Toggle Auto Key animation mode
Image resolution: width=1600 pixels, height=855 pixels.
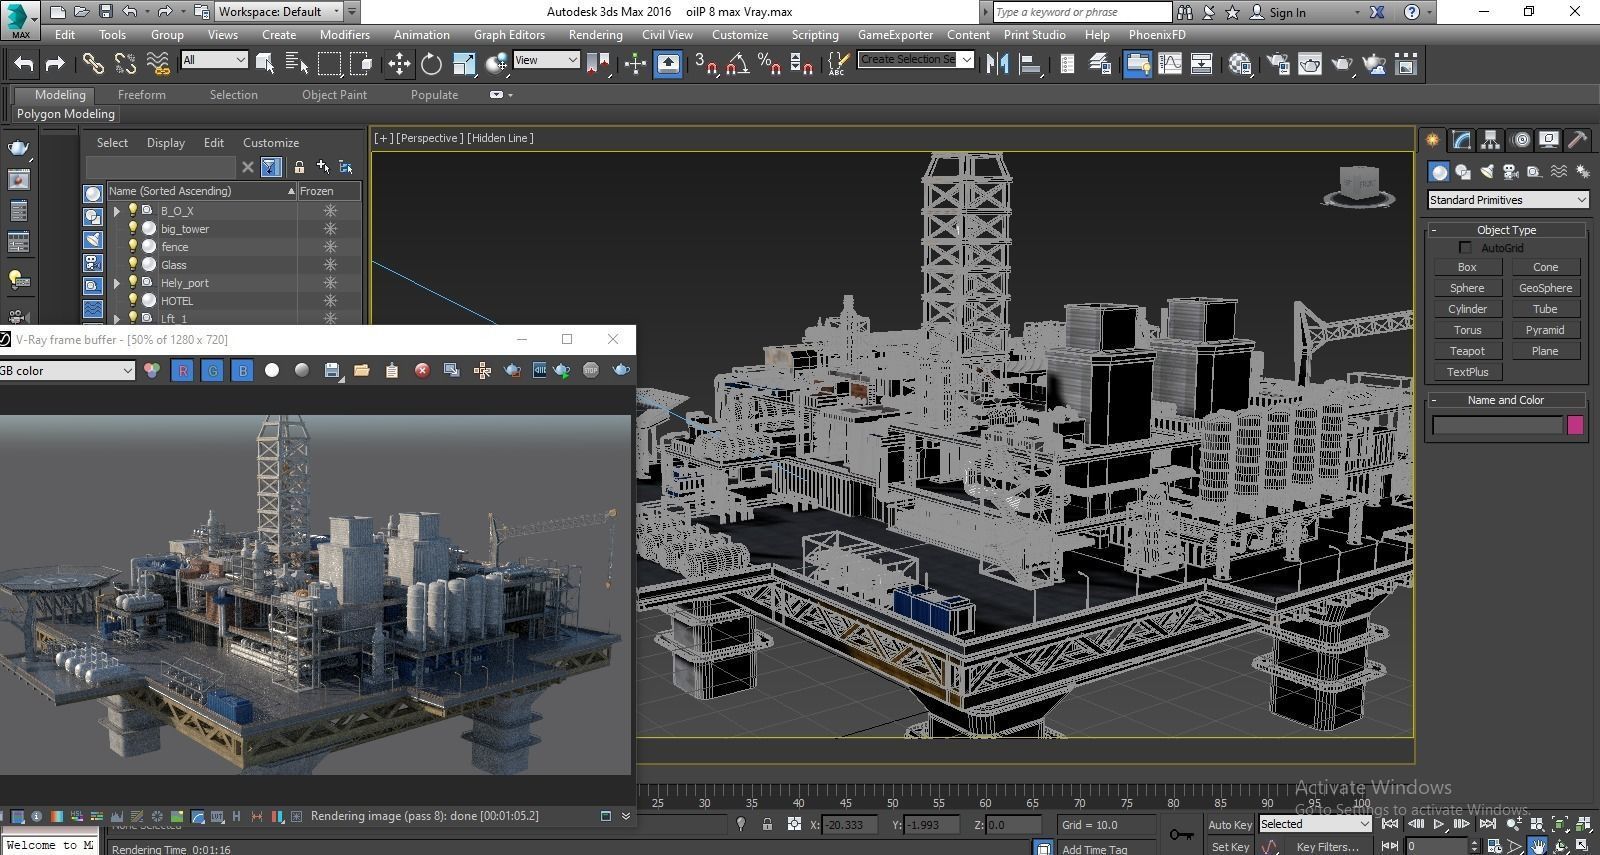tap(1229, 825)
